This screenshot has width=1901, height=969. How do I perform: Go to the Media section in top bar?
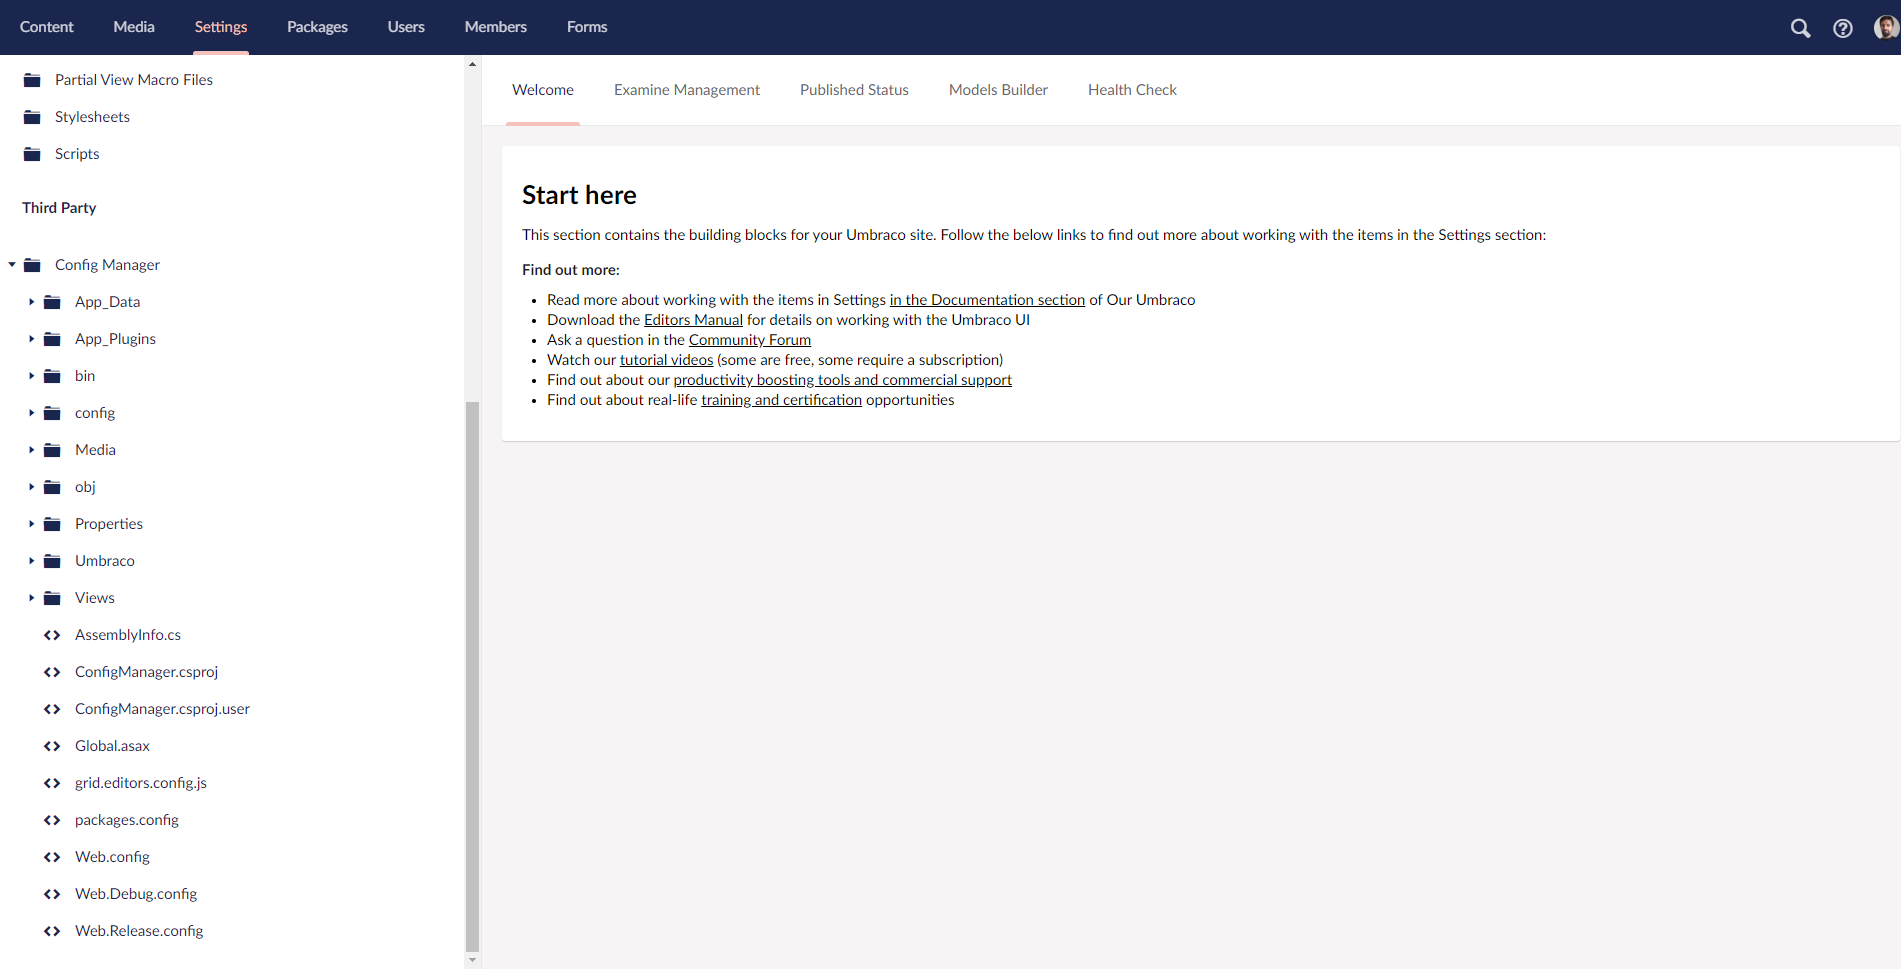pos(134,27)
